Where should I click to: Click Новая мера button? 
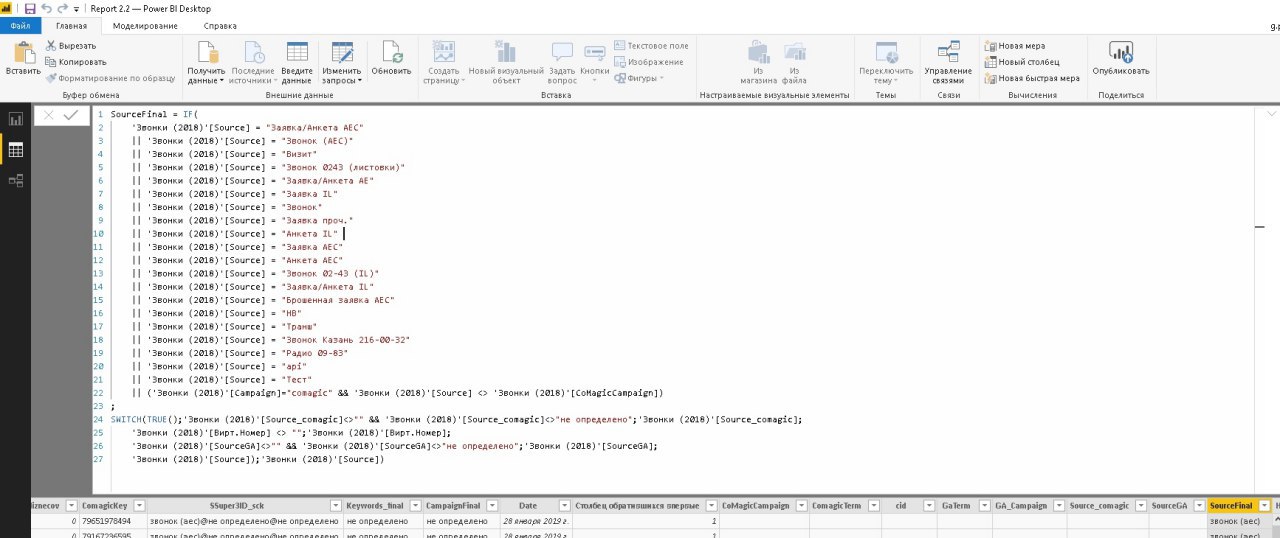point(1015,46)
